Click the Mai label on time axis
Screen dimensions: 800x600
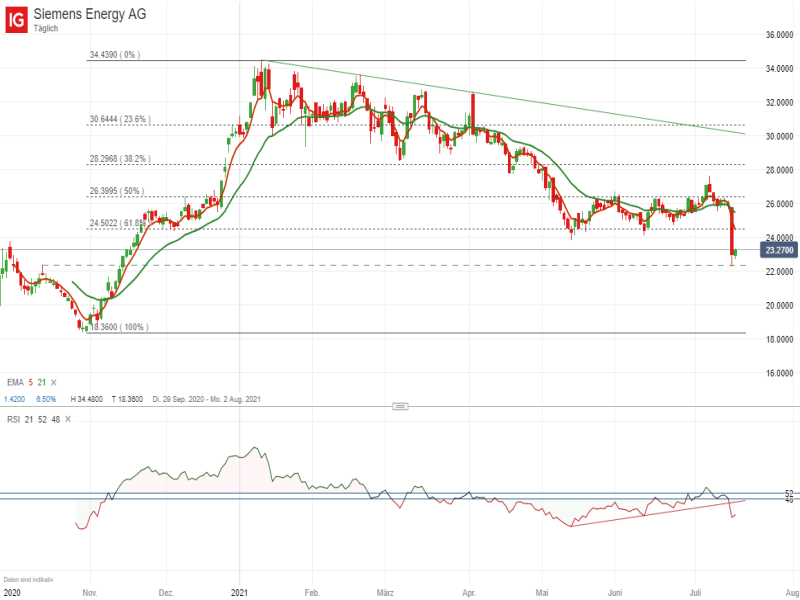542,593
